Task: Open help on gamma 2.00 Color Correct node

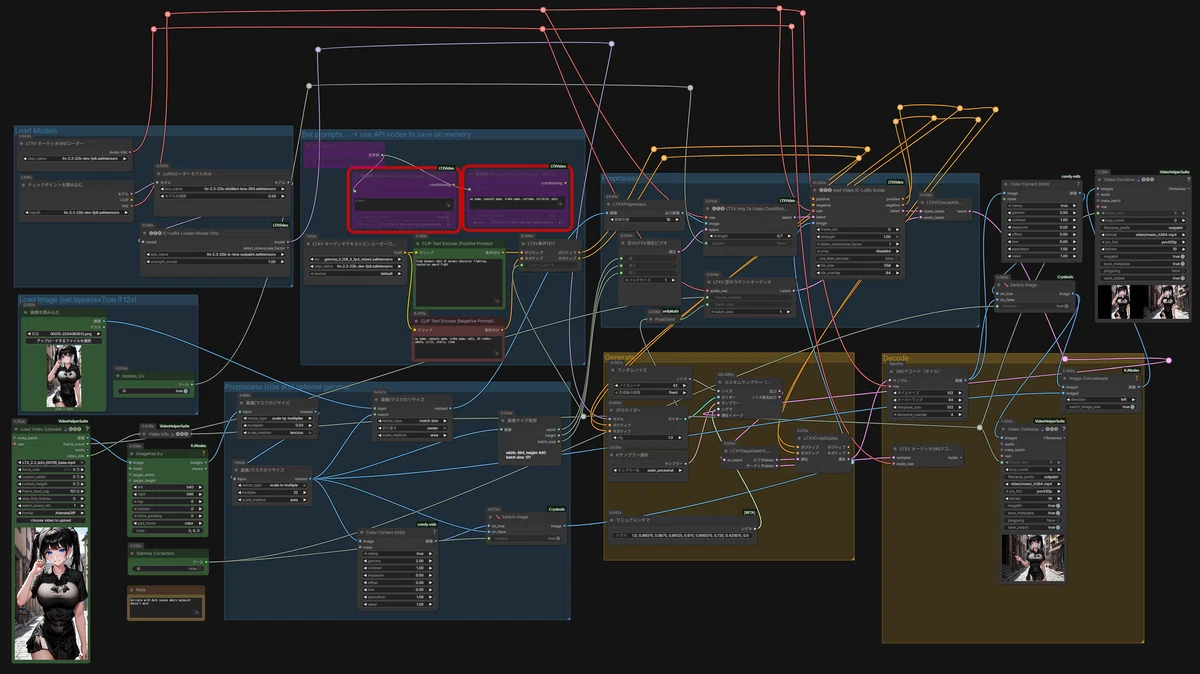Action: [435, 531]
